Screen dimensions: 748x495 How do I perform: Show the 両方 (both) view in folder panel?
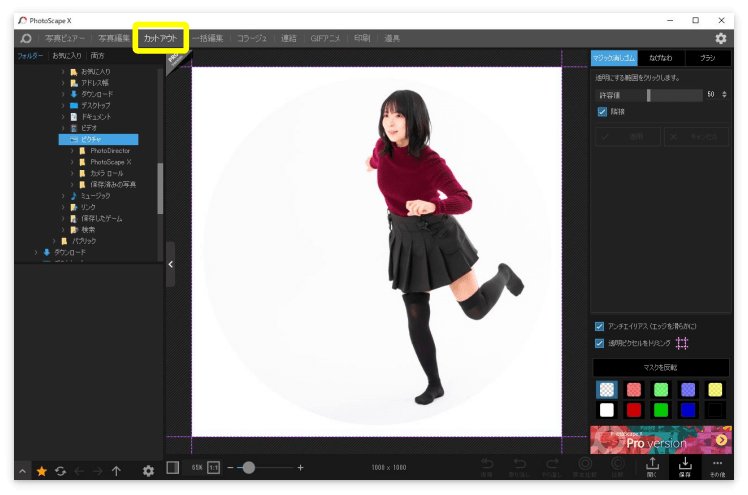pos(97,56)
